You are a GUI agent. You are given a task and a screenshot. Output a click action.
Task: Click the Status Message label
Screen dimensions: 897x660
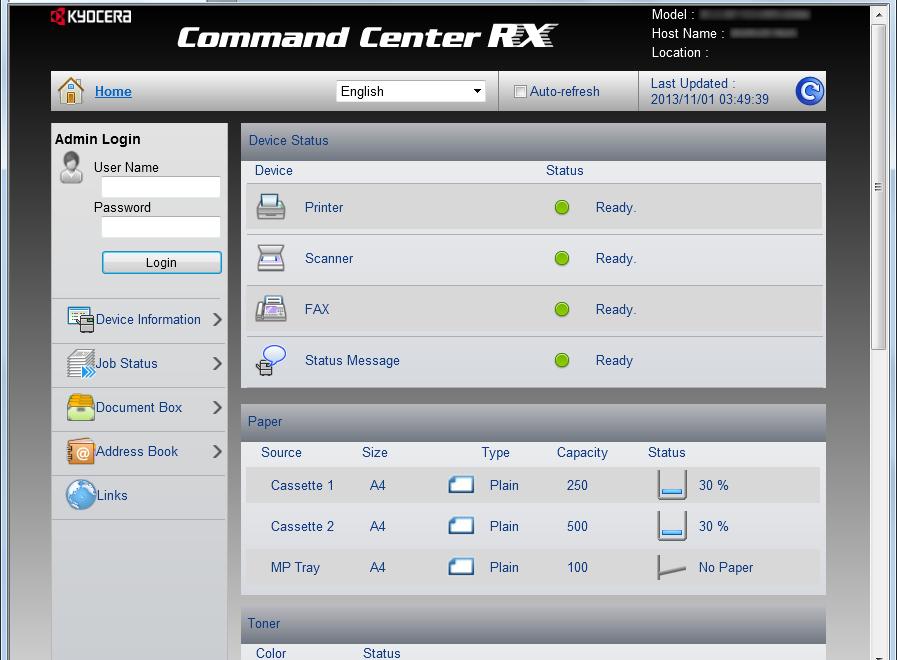tap(352, 360)
